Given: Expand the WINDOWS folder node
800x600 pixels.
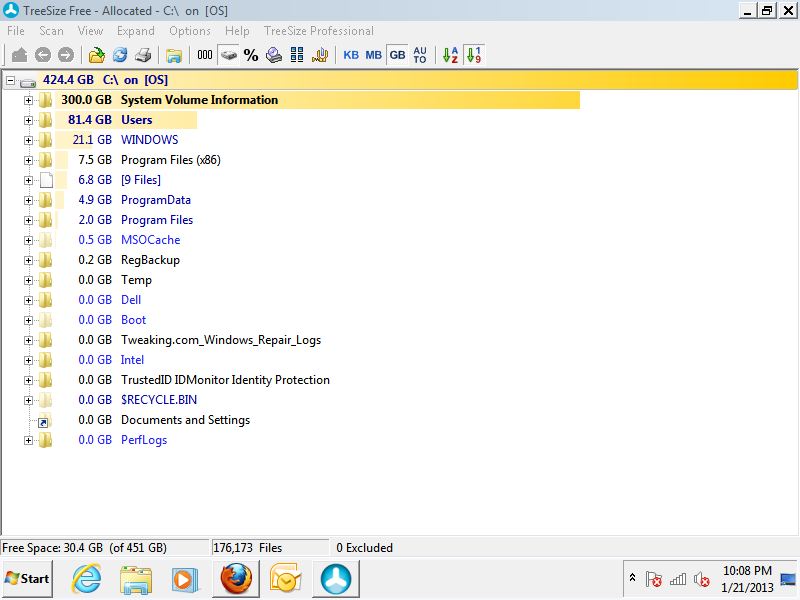Looking at the screenshot, I should [x=28, y=140].
